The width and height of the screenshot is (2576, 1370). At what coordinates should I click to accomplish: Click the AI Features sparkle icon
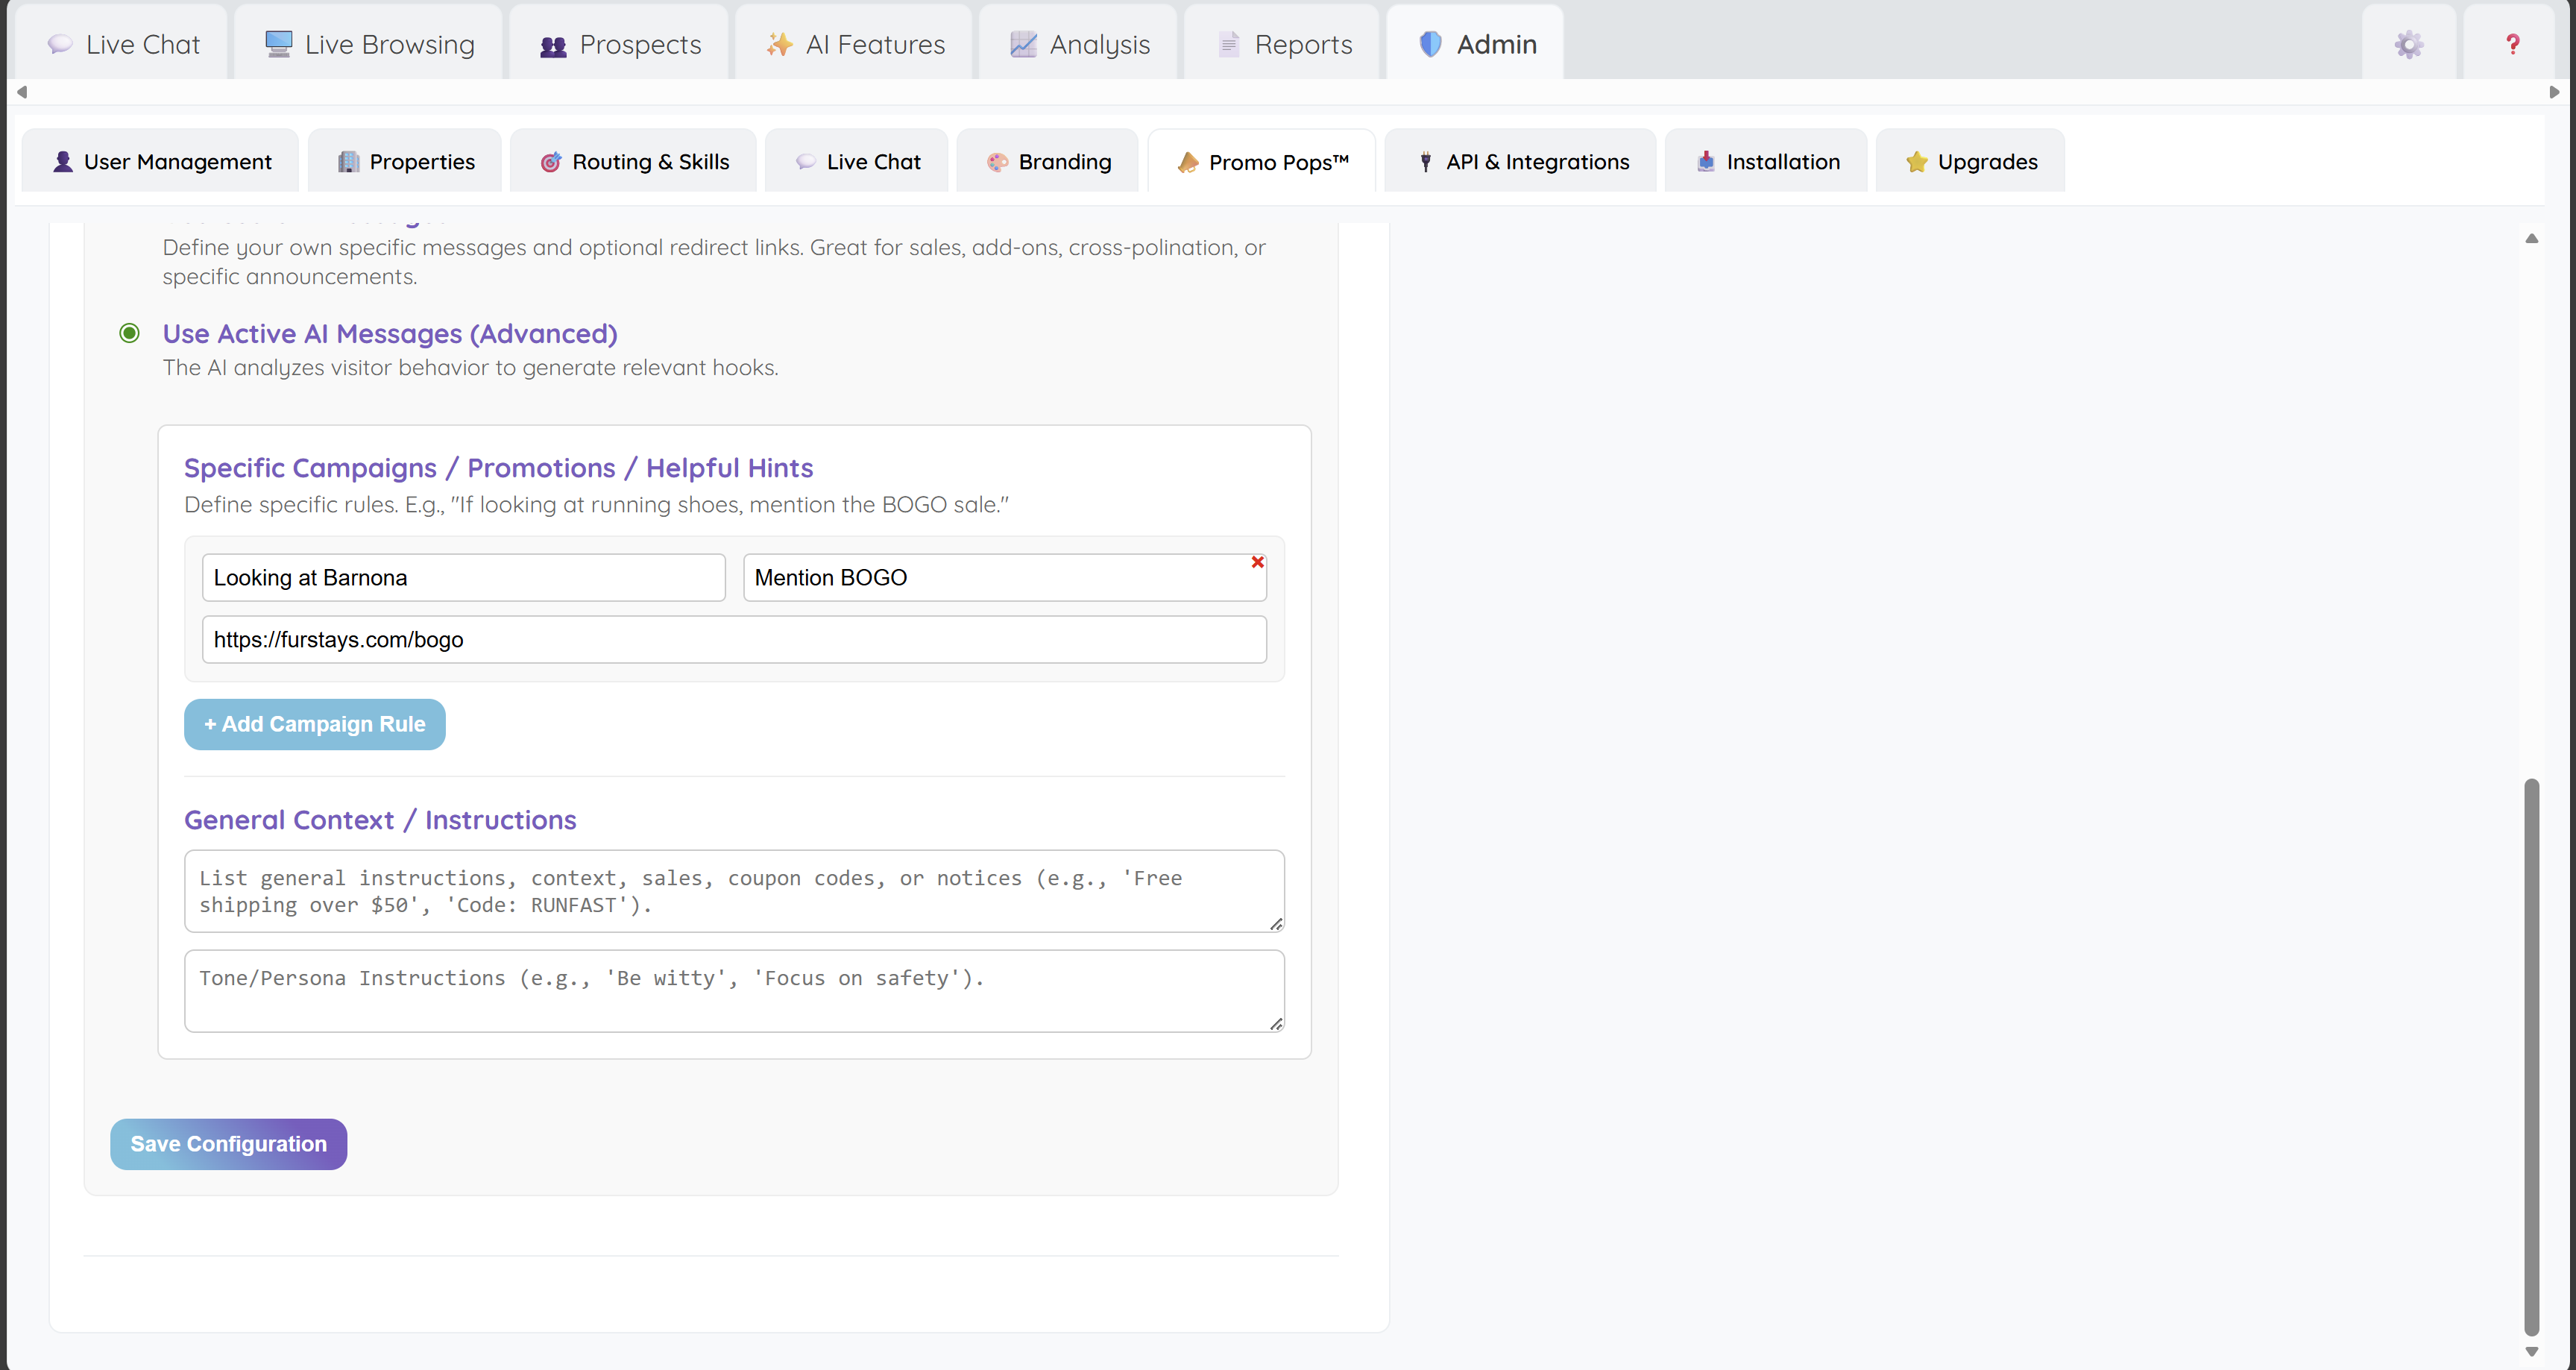pyautogui.click(x=779, y=45)
